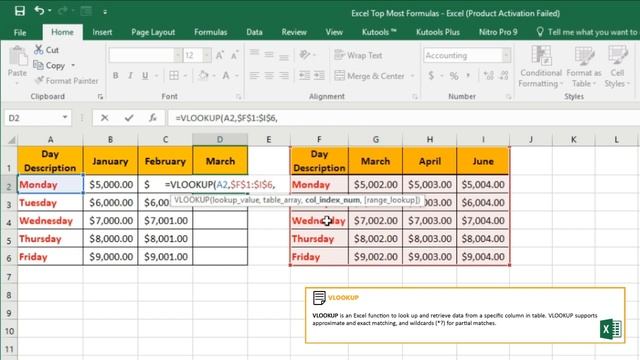Click the Percent Style icon

tap(454, 76)
